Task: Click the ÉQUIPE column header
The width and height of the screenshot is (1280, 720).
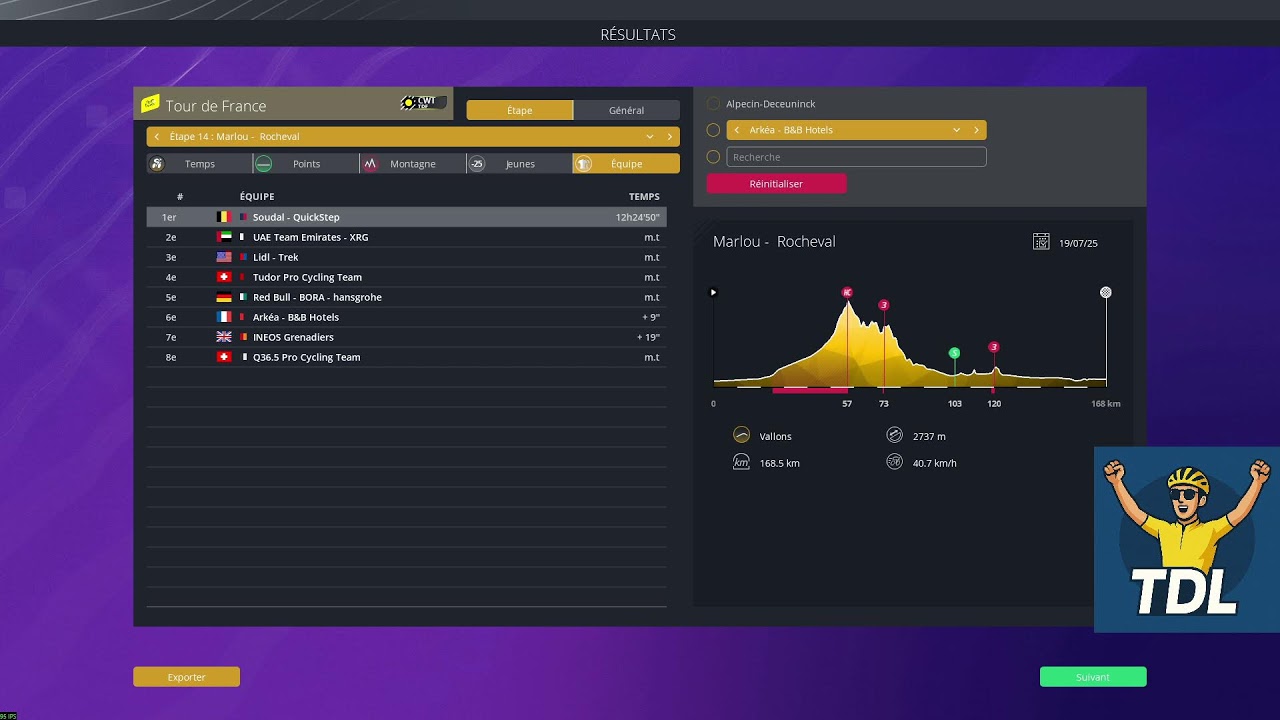Action: (x=257, y=197)
